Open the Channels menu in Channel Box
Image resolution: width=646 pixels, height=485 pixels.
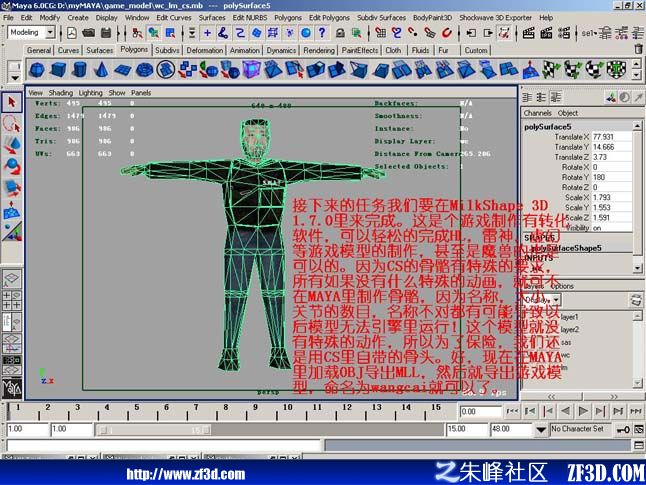click(x=537, y=113)
